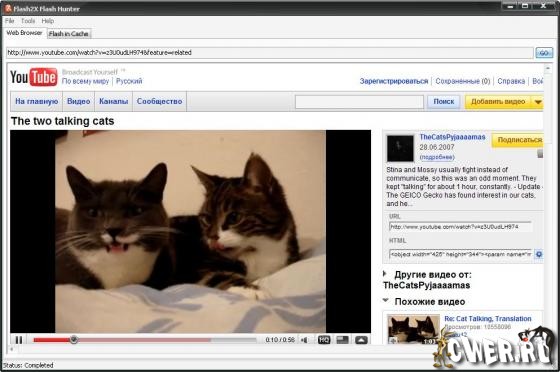The height and width of the screenshot is (372, 560).
Task: Click the video progress slider handle
Action: click(x=74, y=340)
